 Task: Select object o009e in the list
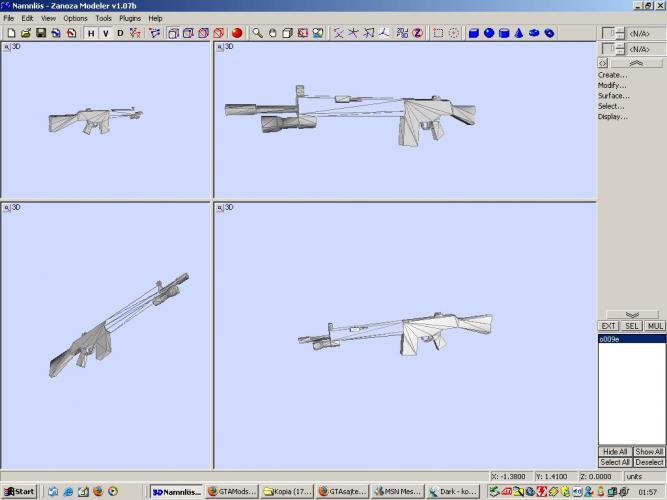tap(610, 339)
